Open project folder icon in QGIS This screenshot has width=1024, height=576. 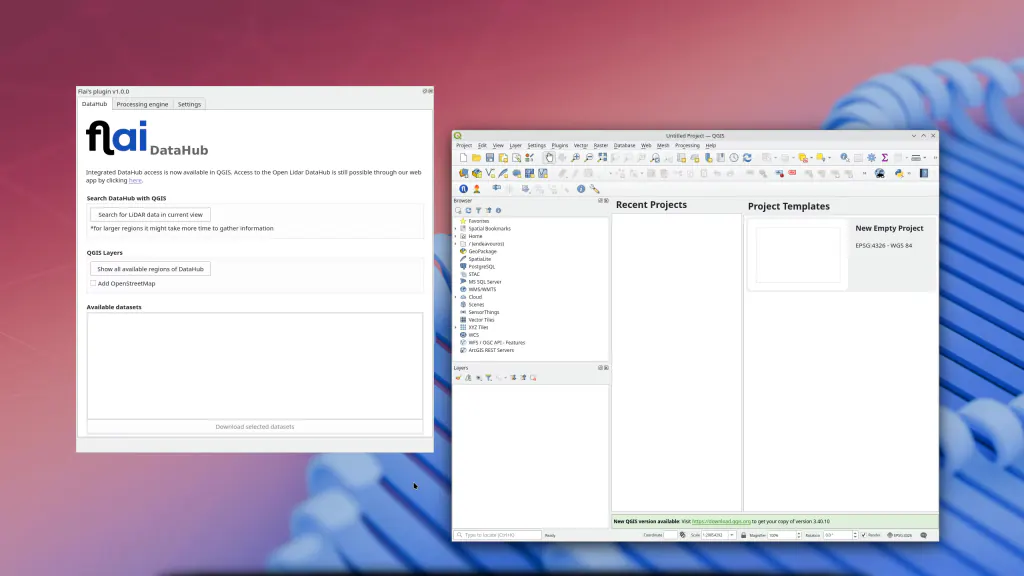click(x=476, y=158)
